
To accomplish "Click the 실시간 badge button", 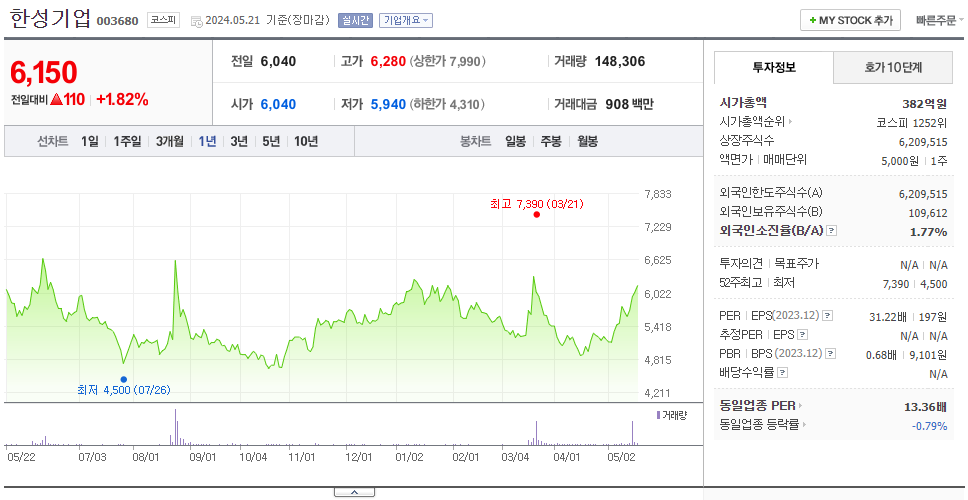I will (355, 20).
